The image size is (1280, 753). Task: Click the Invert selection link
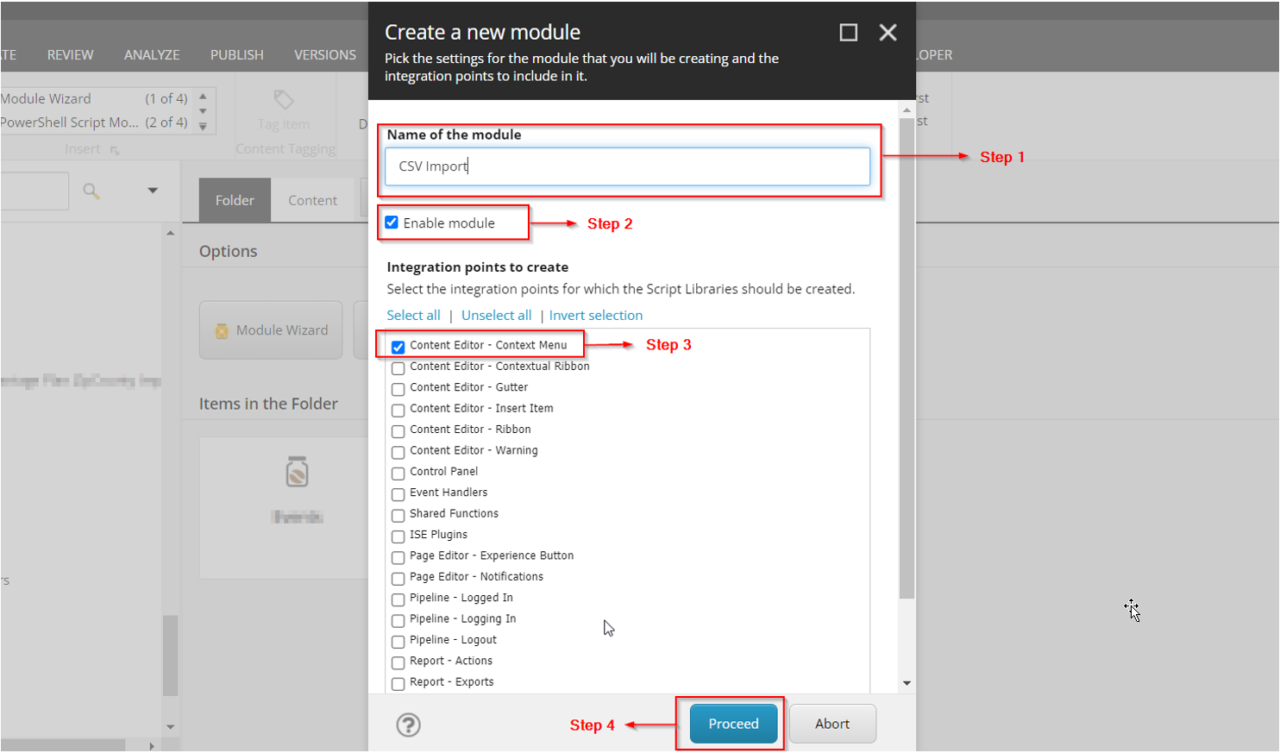(x=595, y=314)
